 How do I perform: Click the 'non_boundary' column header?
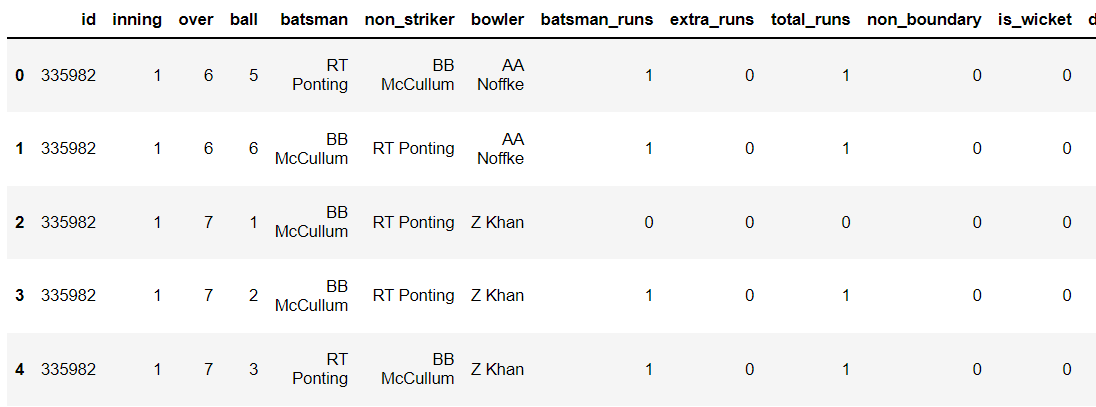point(924,20)
